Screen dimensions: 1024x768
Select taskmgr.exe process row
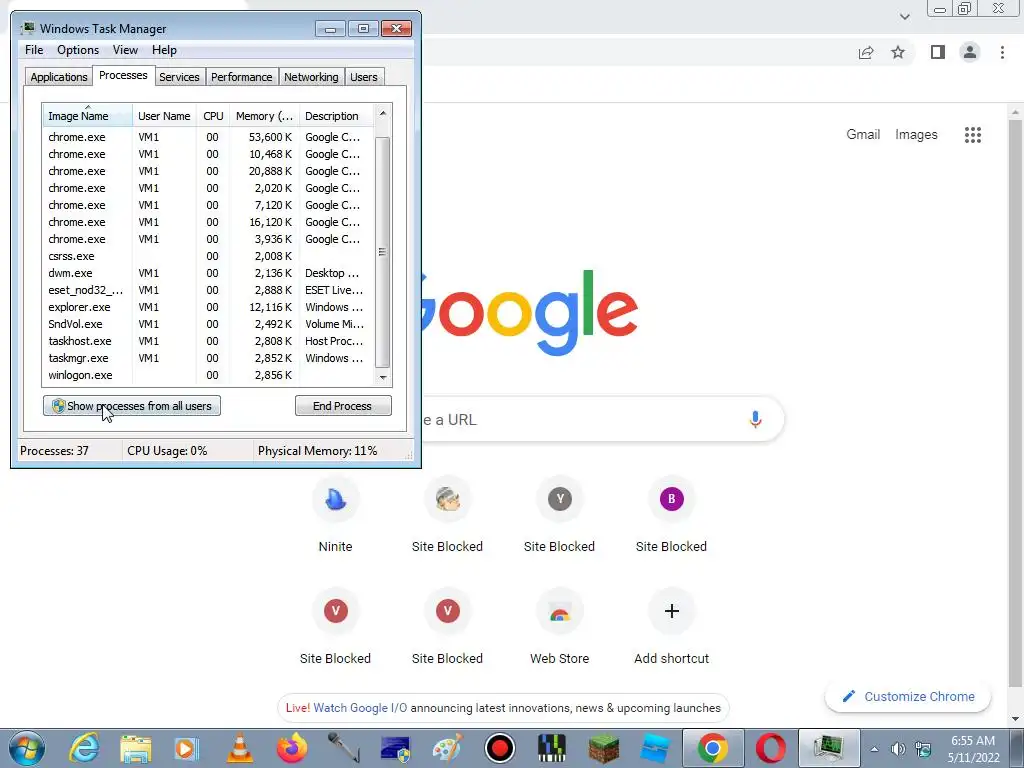[208, 358]
